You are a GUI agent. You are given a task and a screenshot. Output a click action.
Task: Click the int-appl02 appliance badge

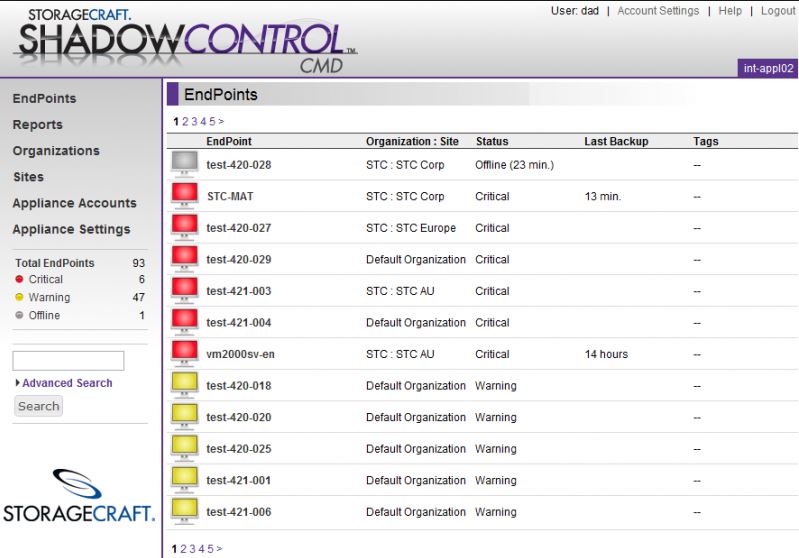click(767, 68)
